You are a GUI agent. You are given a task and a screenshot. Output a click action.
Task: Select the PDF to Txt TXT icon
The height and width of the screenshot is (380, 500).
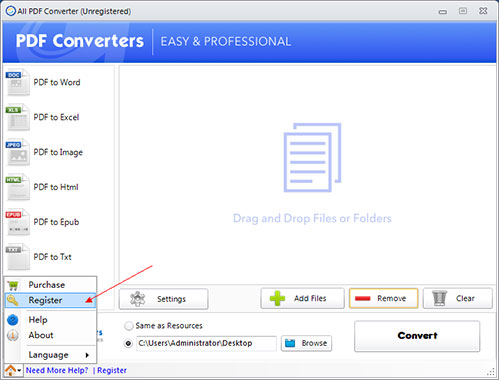pyautogui.click(x=18, y=257)
